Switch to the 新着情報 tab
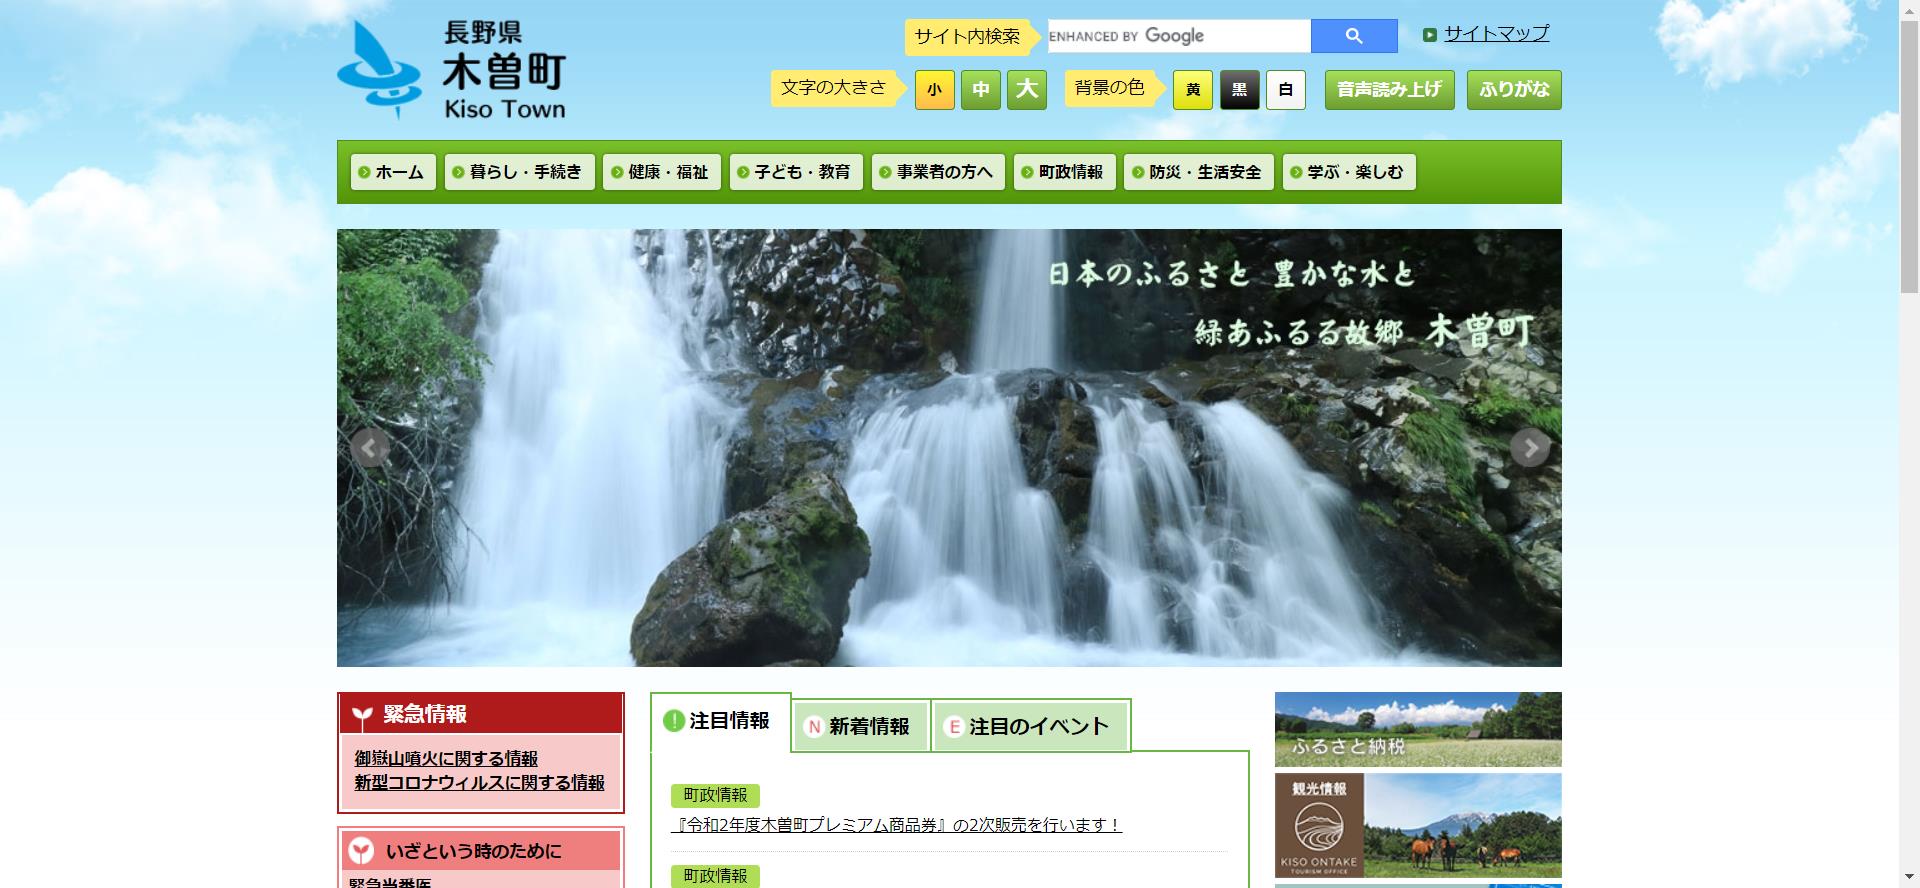The height and width of the screenshot is (888, 1920). (x=860, y=726)
